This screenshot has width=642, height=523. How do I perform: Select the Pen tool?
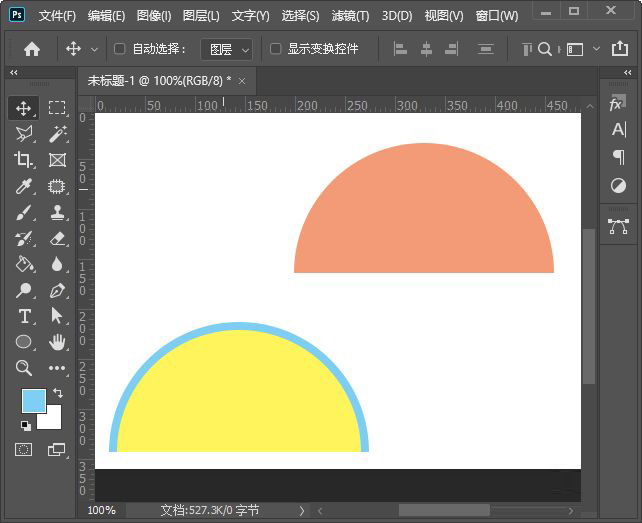coord(57,290)
